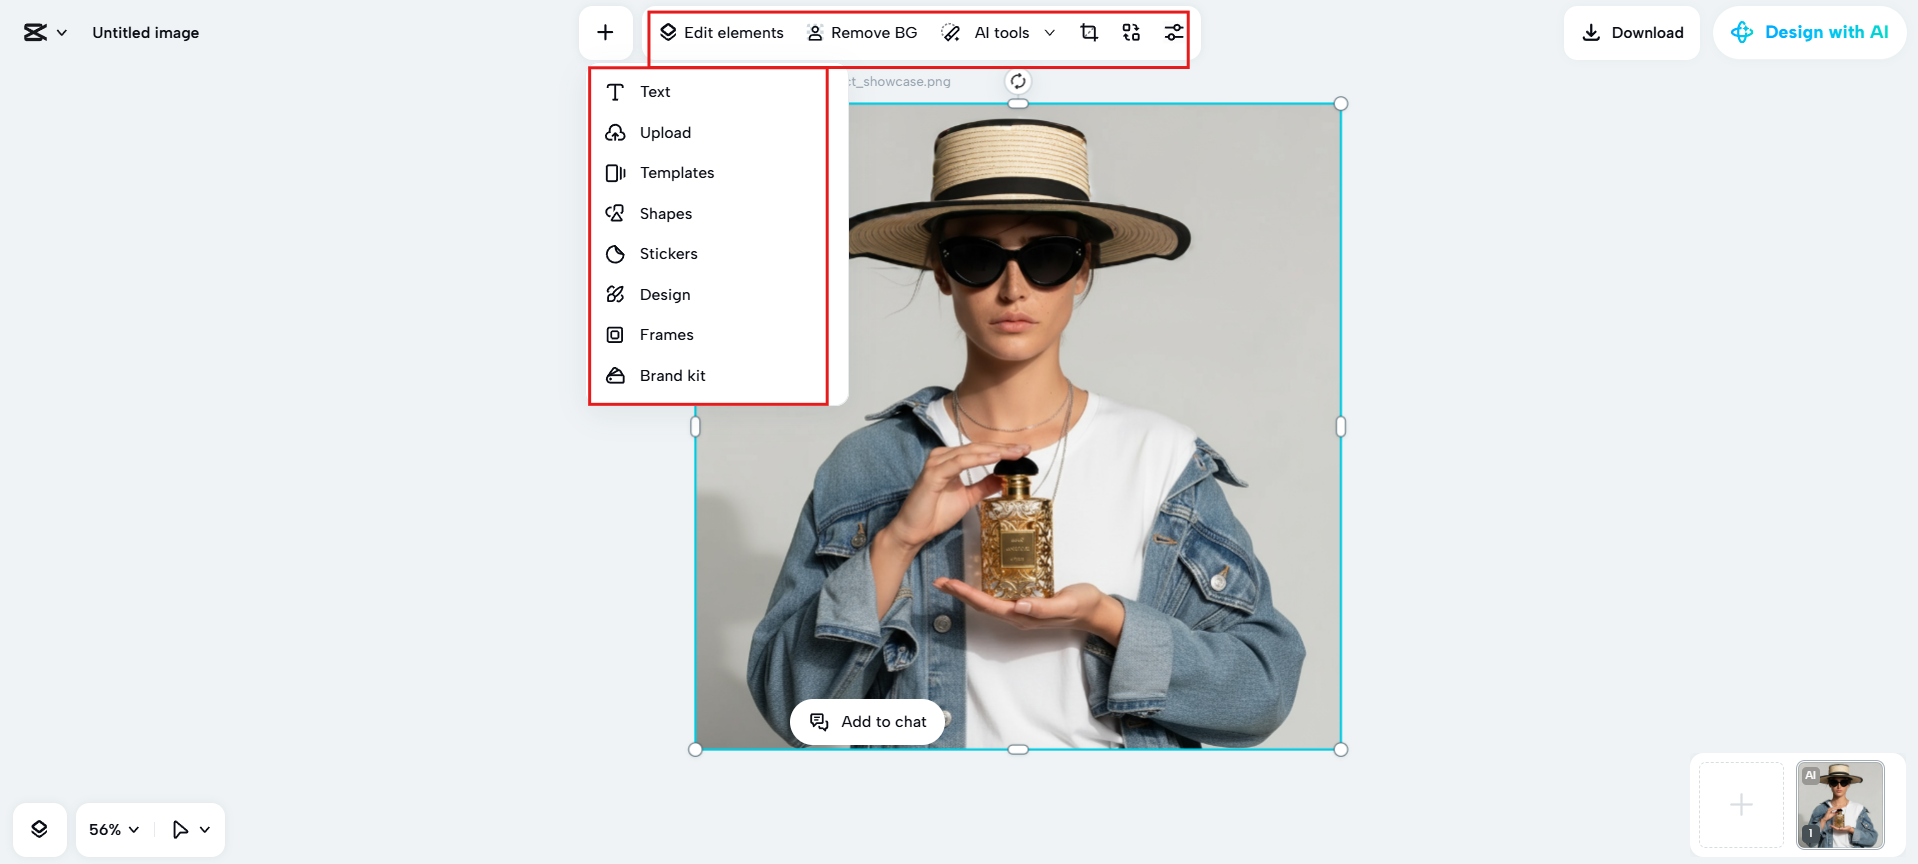Click the rotate handle above image

click(1017, 82)
